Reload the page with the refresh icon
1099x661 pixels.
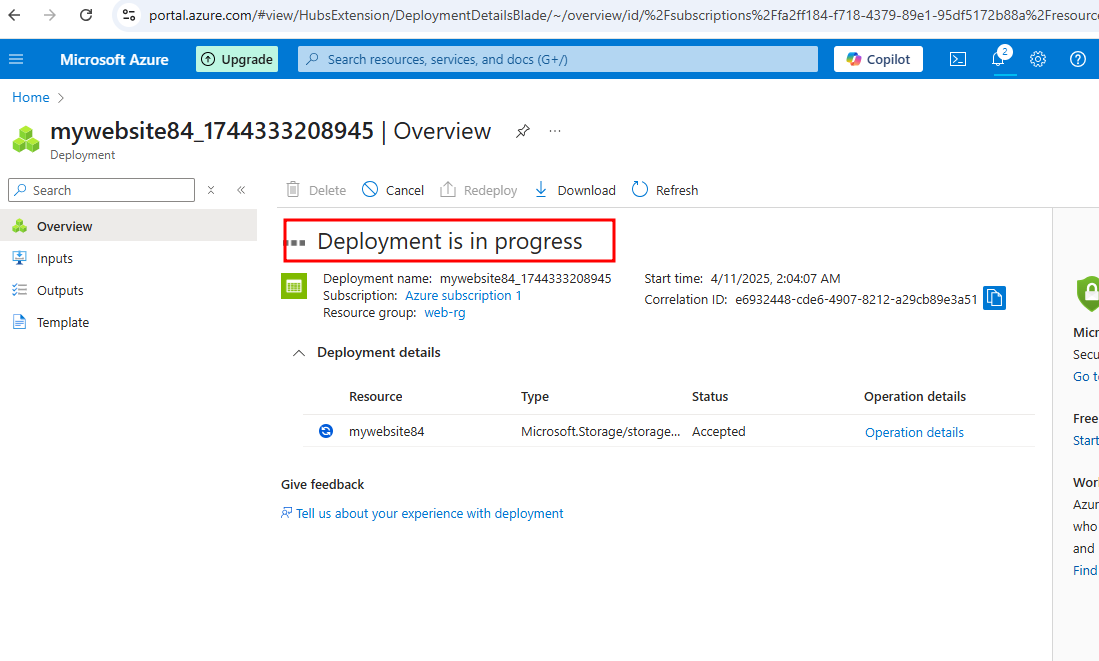(86, 15)
